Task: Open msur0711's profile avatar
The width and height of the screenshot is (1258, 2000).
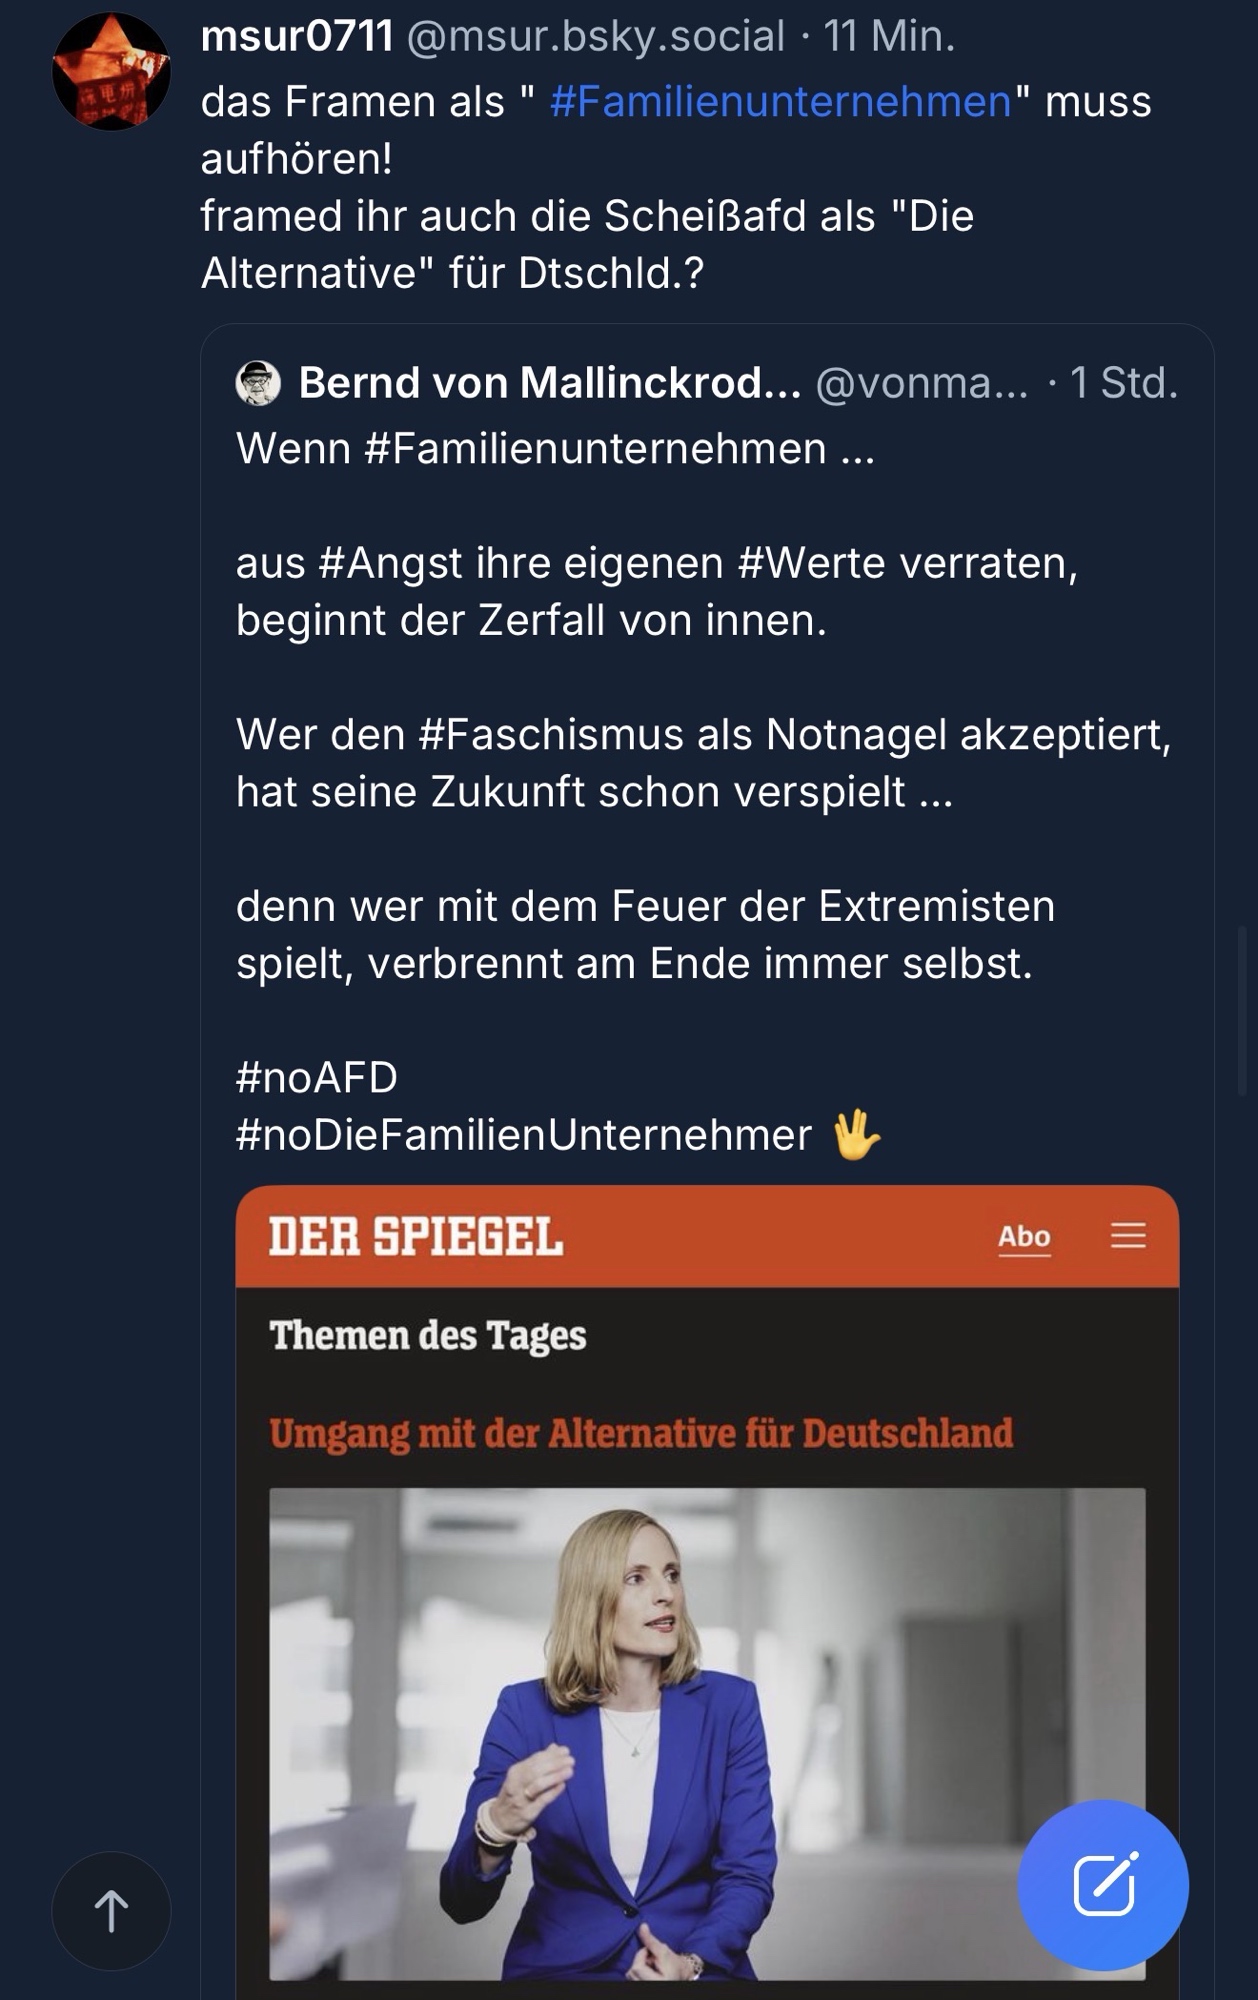Action: 111,73
